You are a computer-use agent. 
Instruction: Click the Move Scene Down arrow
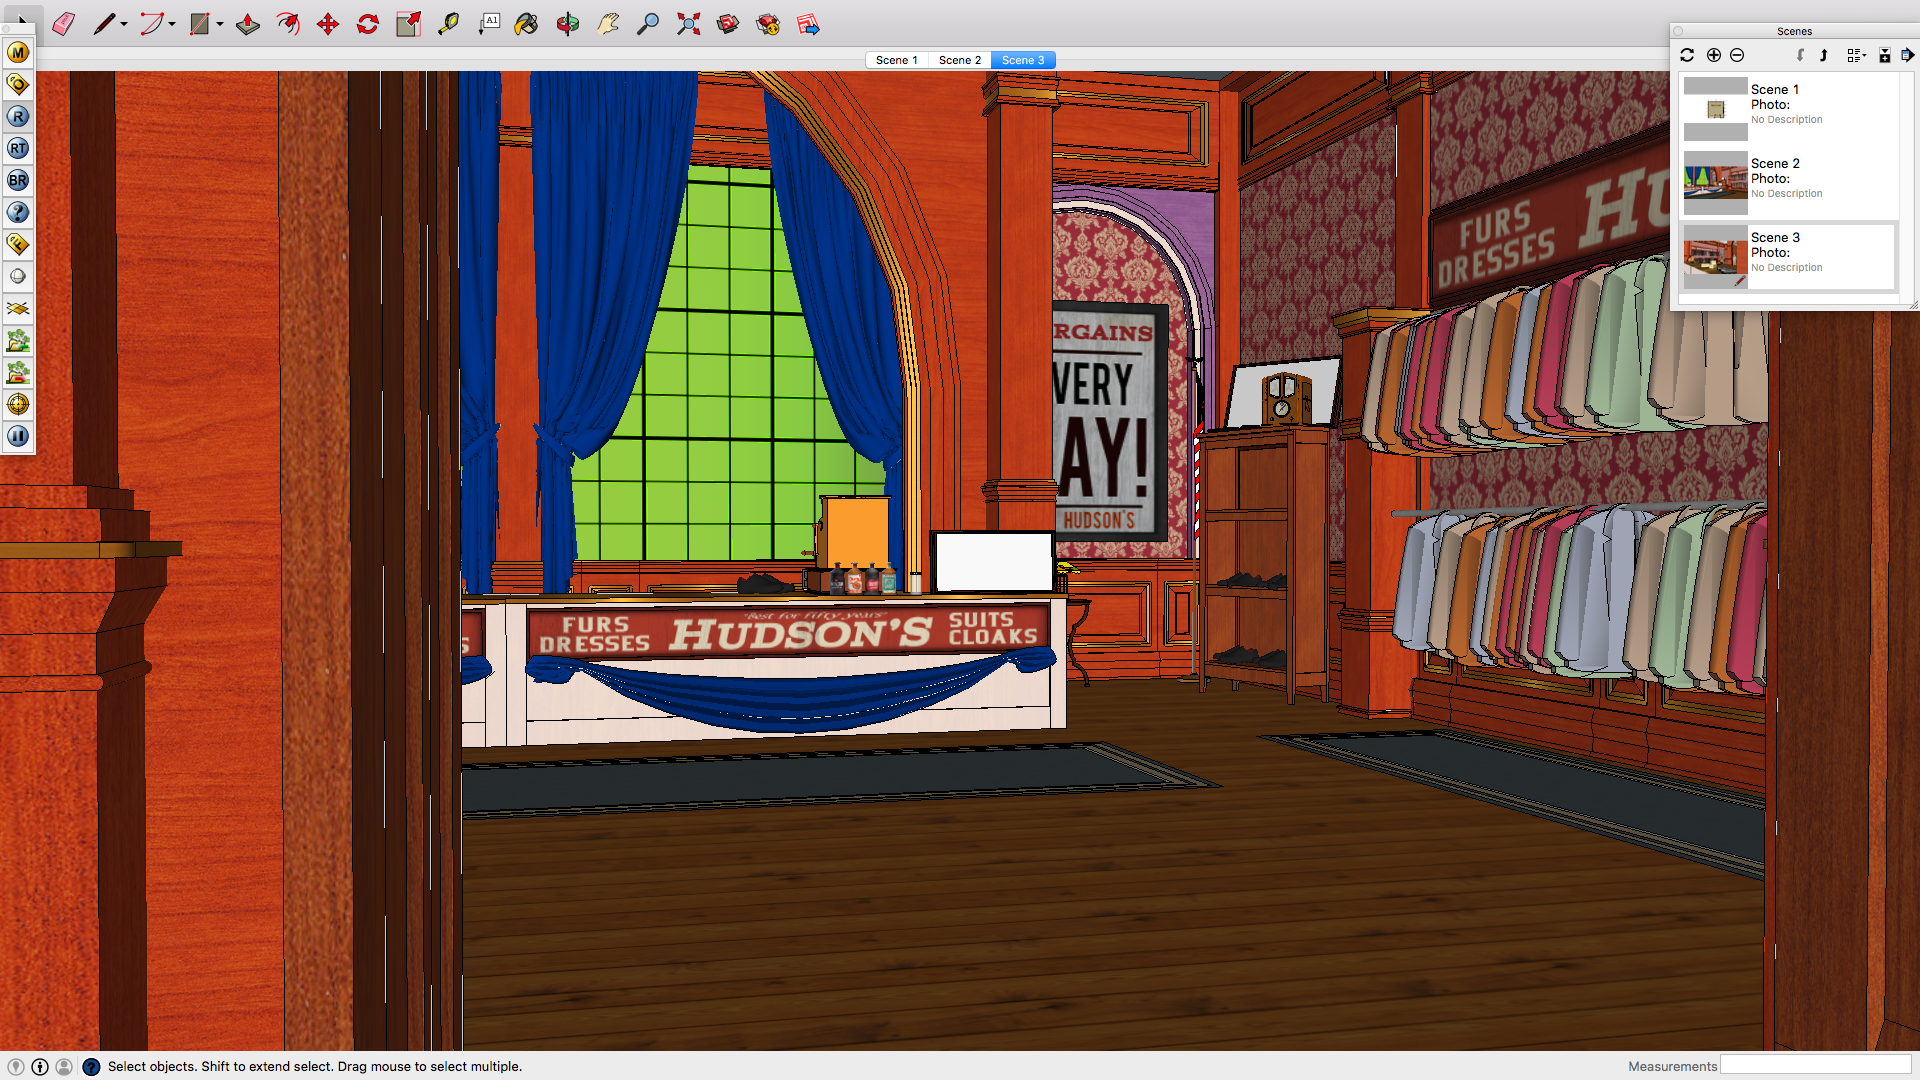pos(1800,55)
